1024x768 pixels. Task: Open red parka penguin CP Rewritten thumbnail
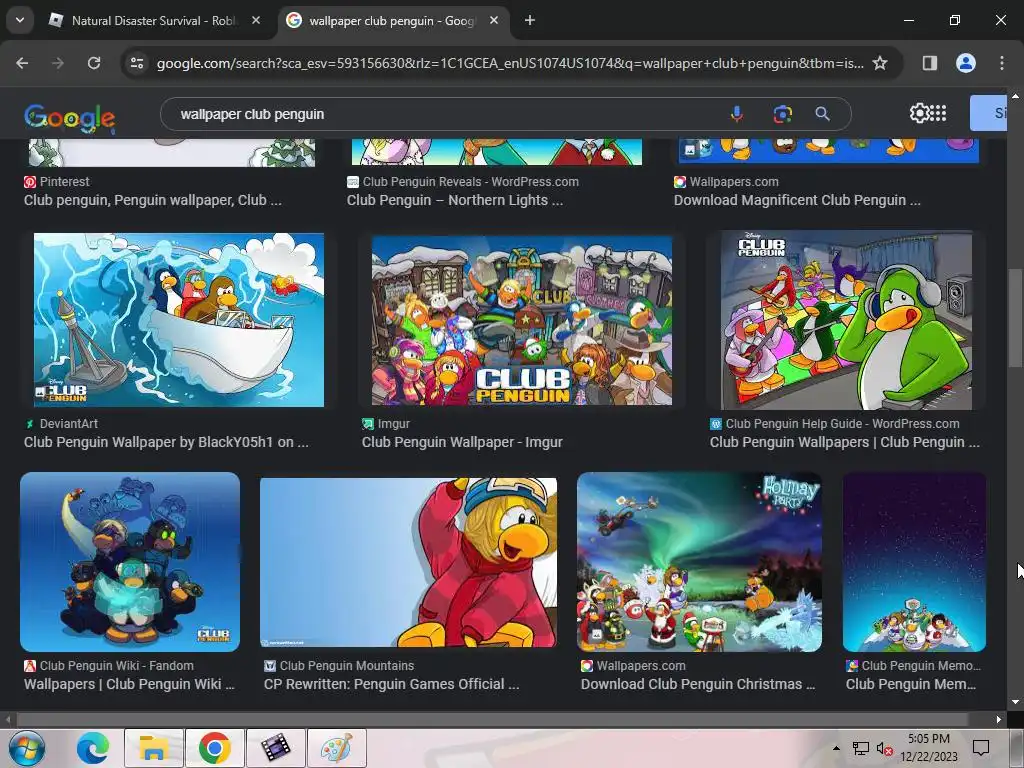point(408,563)
